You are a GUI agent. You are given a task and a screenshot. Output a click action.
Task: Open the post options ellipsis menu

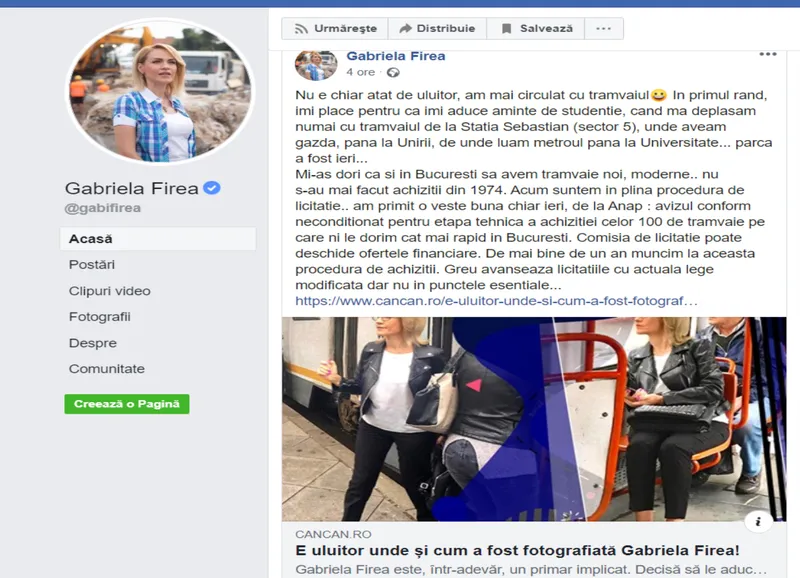click(768, 54)
